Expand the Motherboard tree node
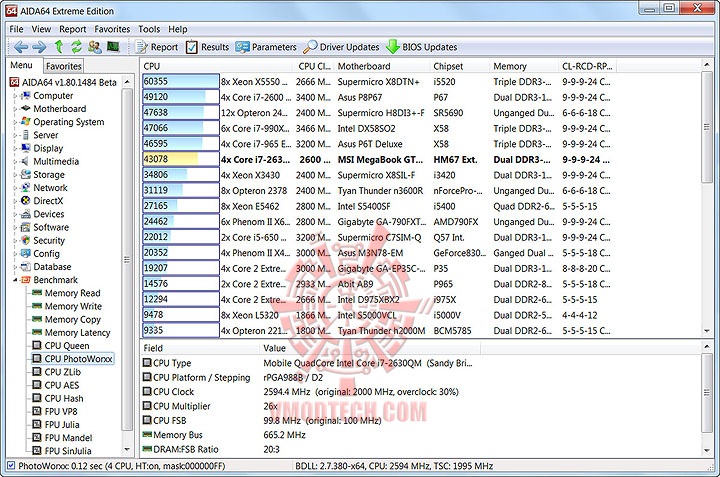This screenshot has width=720, height=477. [15, 109]
